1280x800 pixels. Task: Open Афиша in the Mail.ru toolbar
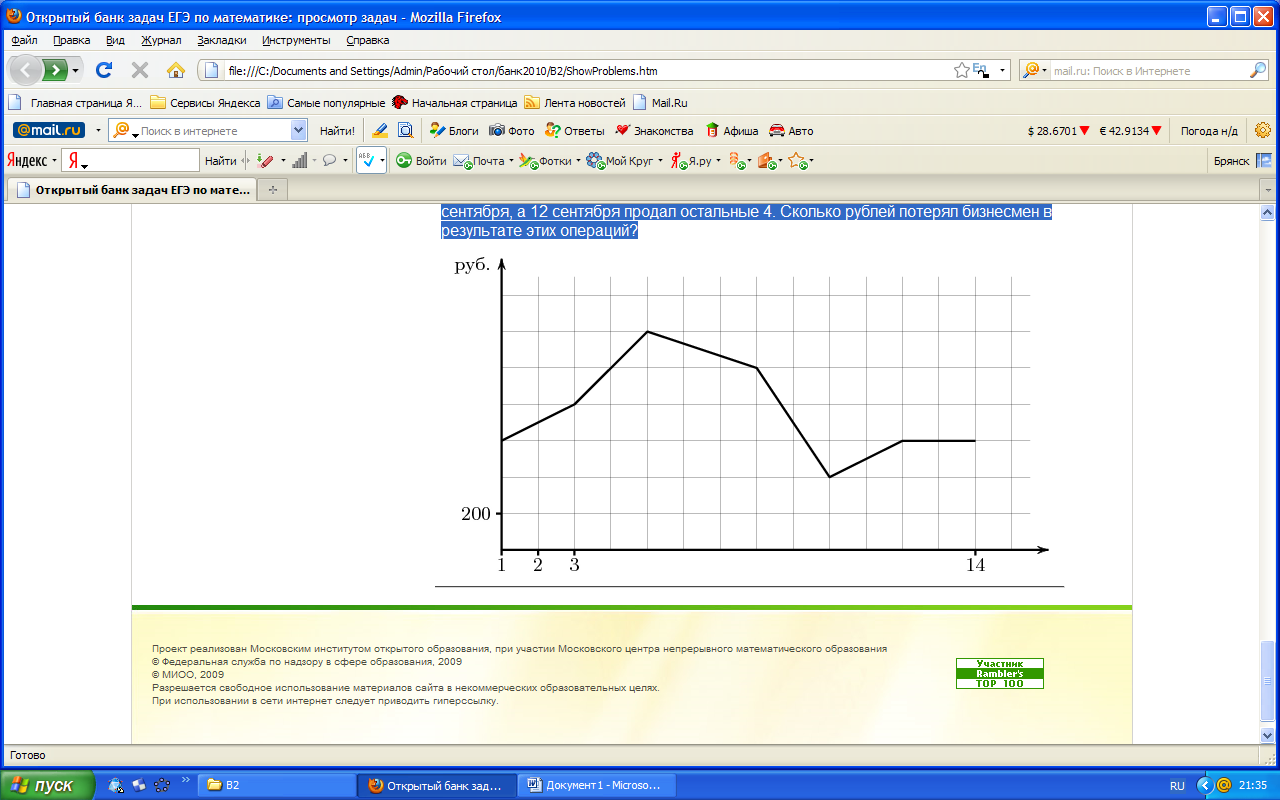pos(732,130)
